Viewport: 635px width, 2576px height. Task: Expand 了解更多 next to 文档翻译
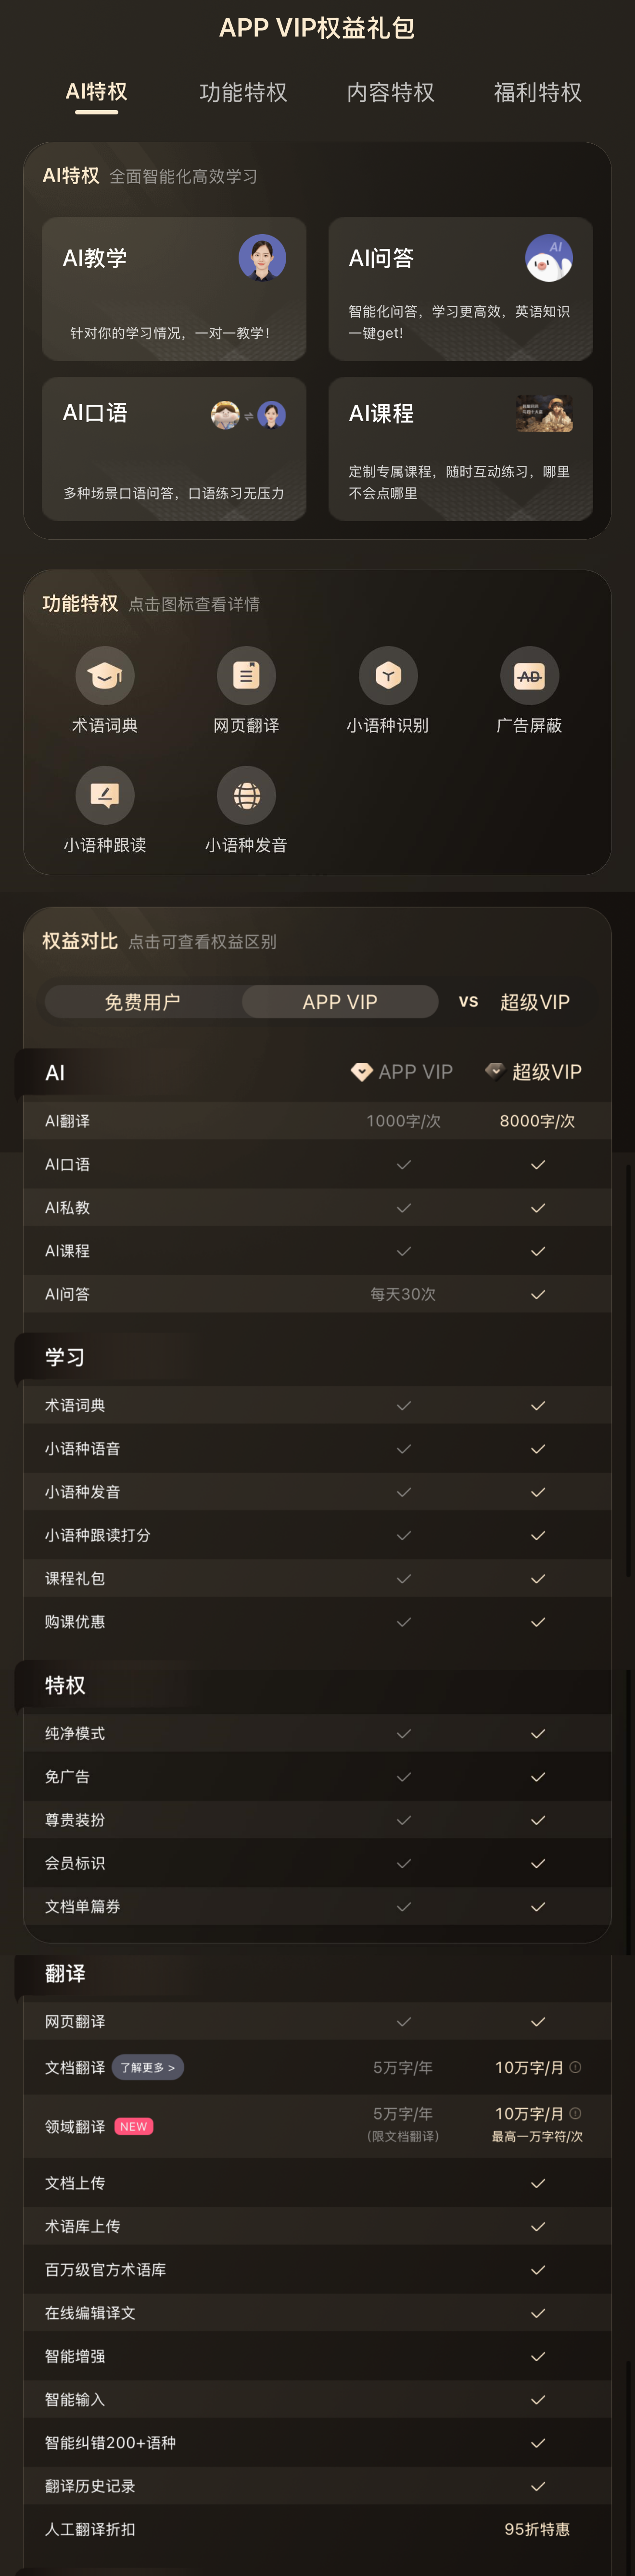click(147, 2067)
